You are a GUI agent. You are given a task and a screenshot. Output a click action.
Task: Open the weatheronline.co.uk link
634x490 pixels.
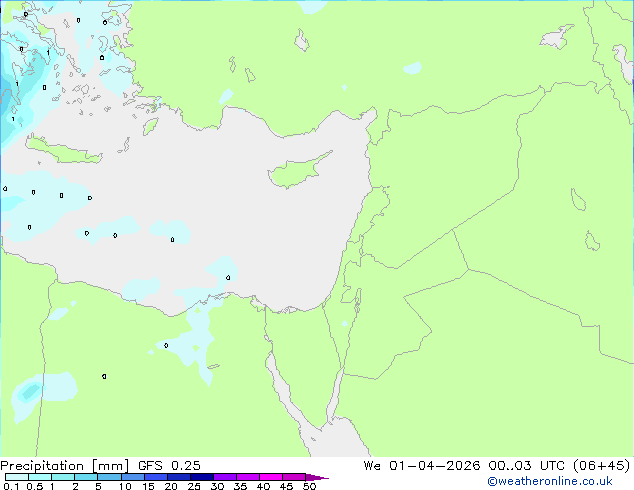(550, 481)
